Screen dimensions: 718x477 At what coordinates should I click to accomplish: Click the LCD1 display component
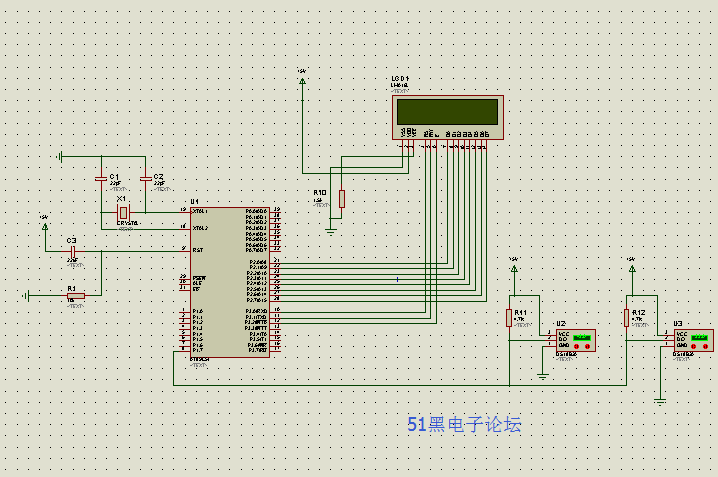click(x=446, y=113)
